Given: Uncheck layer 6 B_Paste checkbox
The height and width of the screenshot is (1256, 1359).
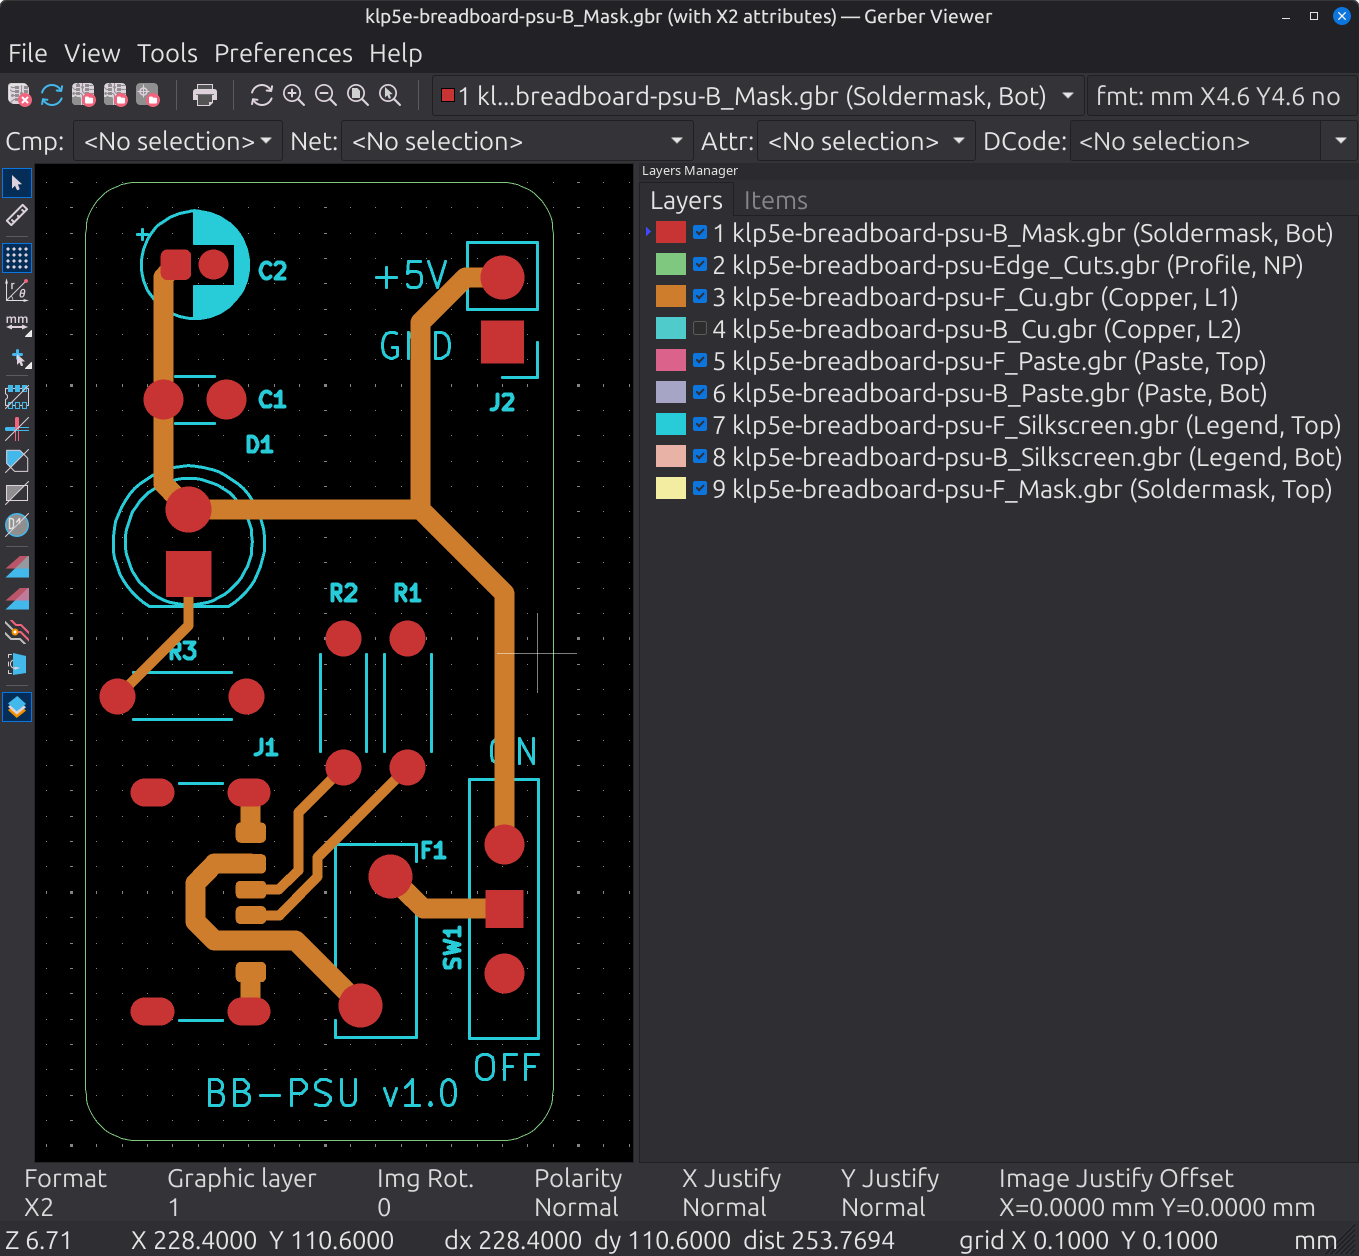Looking at the screenshot, I should (x=700, y=393).
